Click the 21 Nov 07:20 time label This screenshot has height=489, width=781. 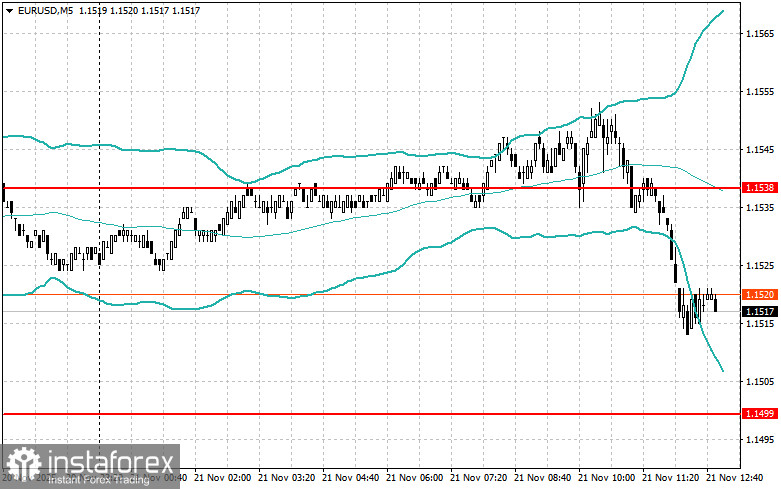pyautogui.click(x=479, y=478)
